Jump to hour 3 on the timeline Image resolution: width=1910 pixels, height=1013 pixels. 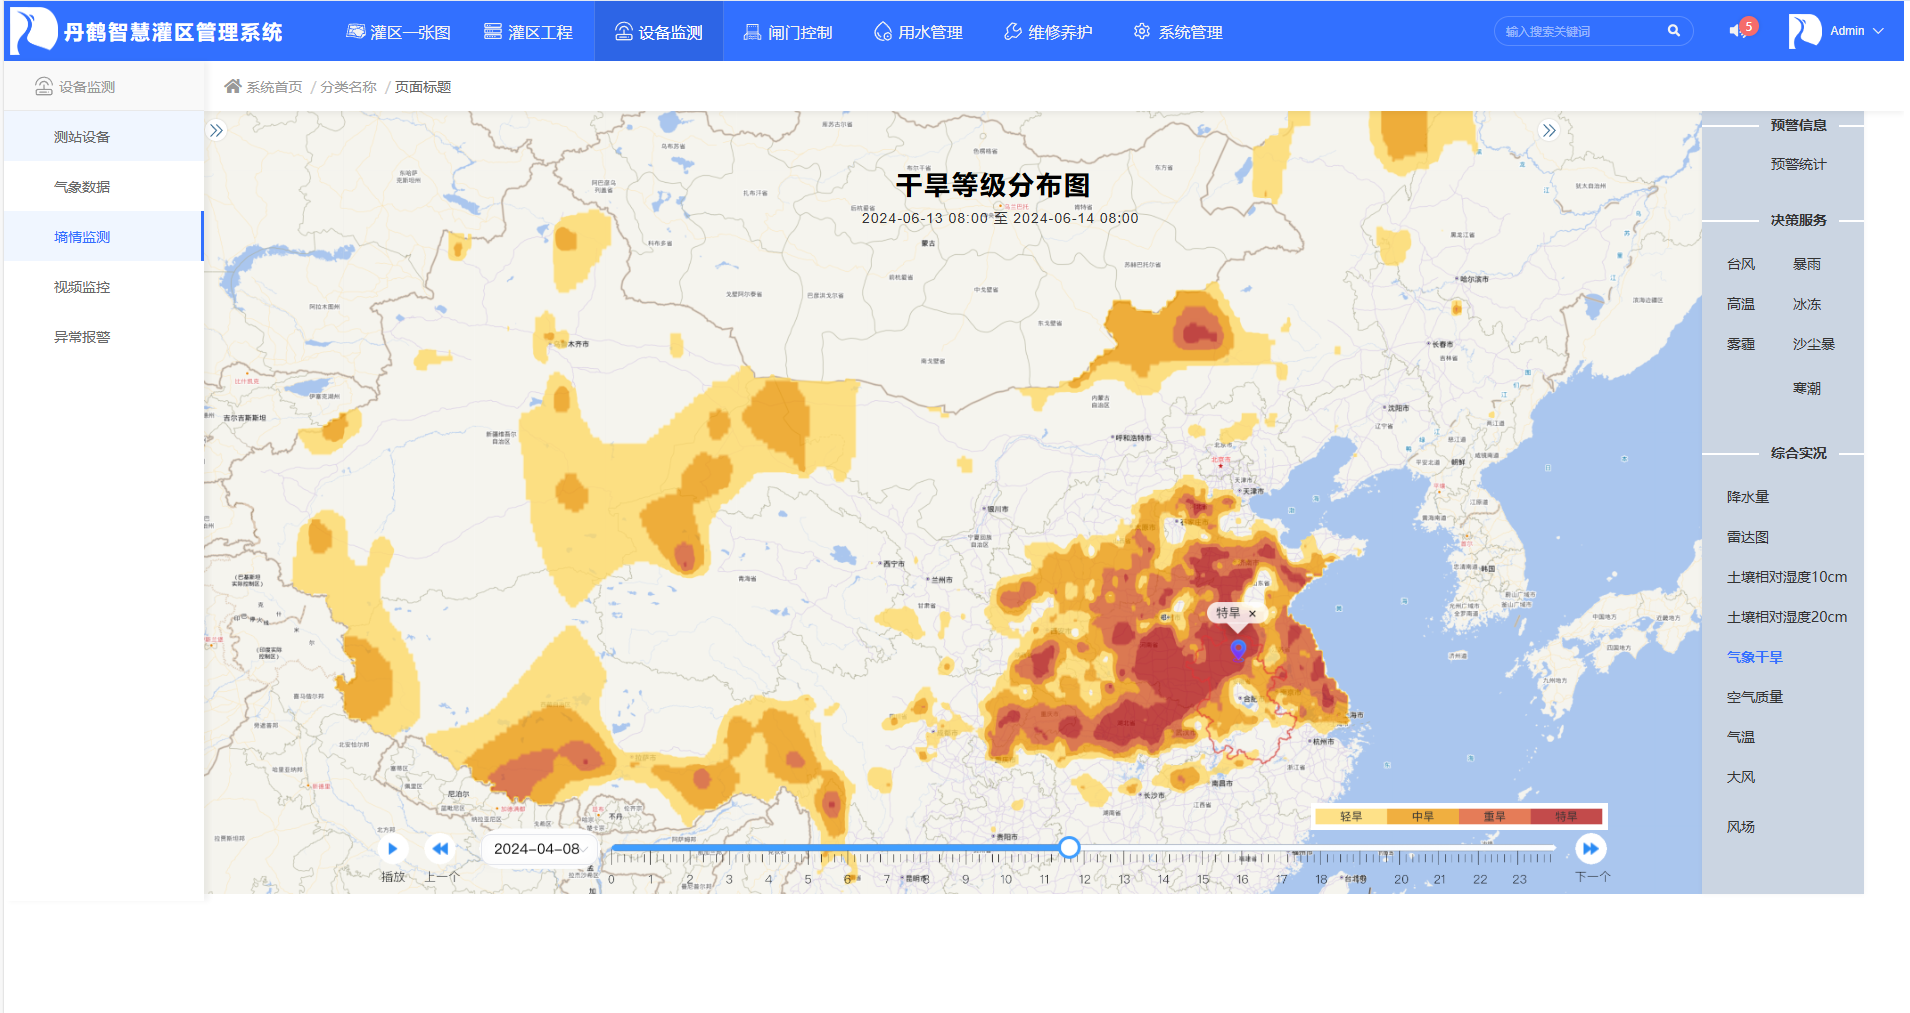click(729, 879)
